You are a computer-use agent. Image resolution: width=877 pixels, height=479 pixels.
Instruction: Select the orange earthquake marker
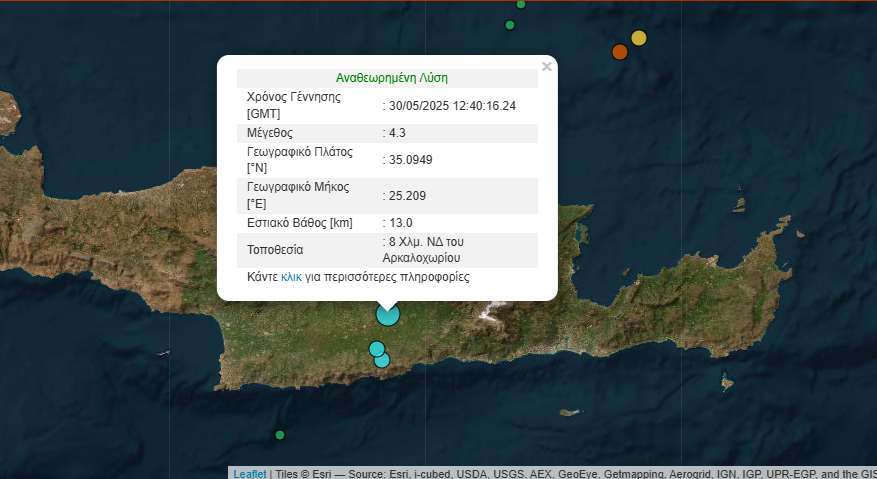click(x=619, y=52)
